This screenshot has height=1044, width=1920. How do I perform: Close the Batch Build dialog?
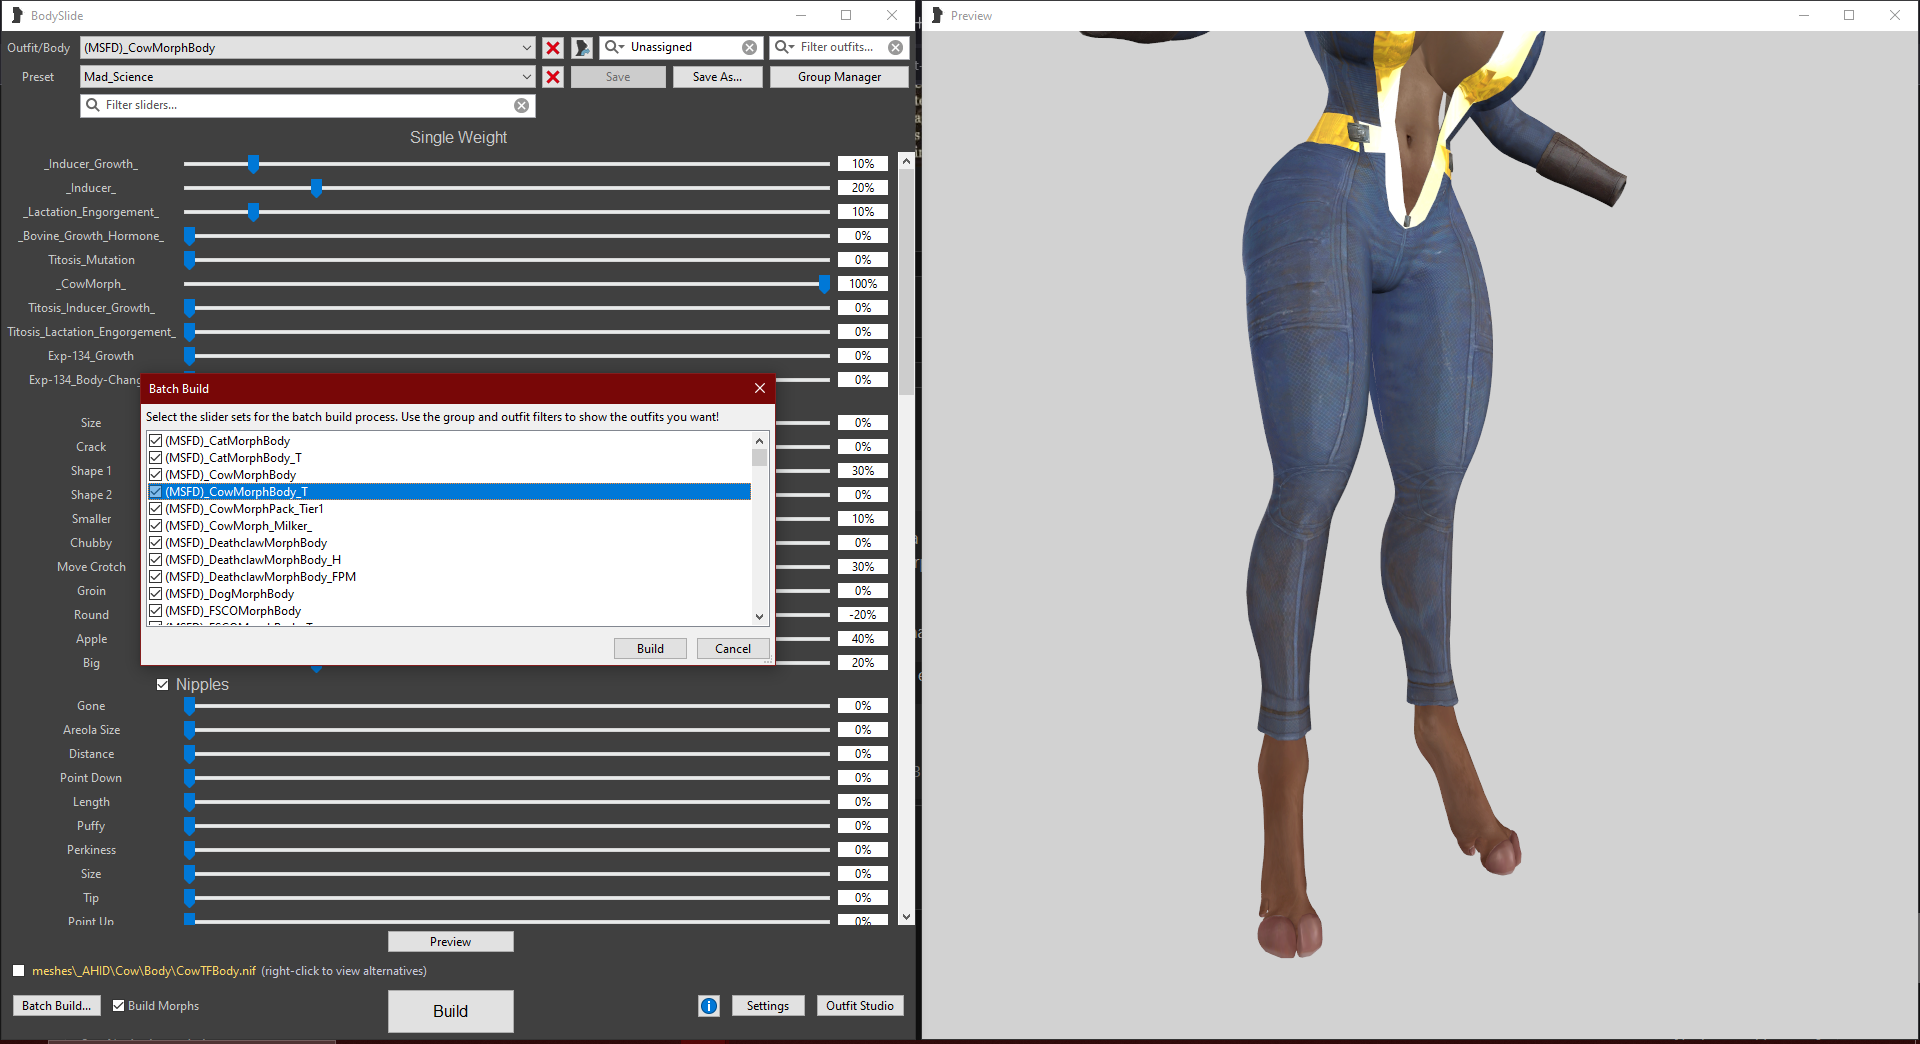[x=760, y=388]
